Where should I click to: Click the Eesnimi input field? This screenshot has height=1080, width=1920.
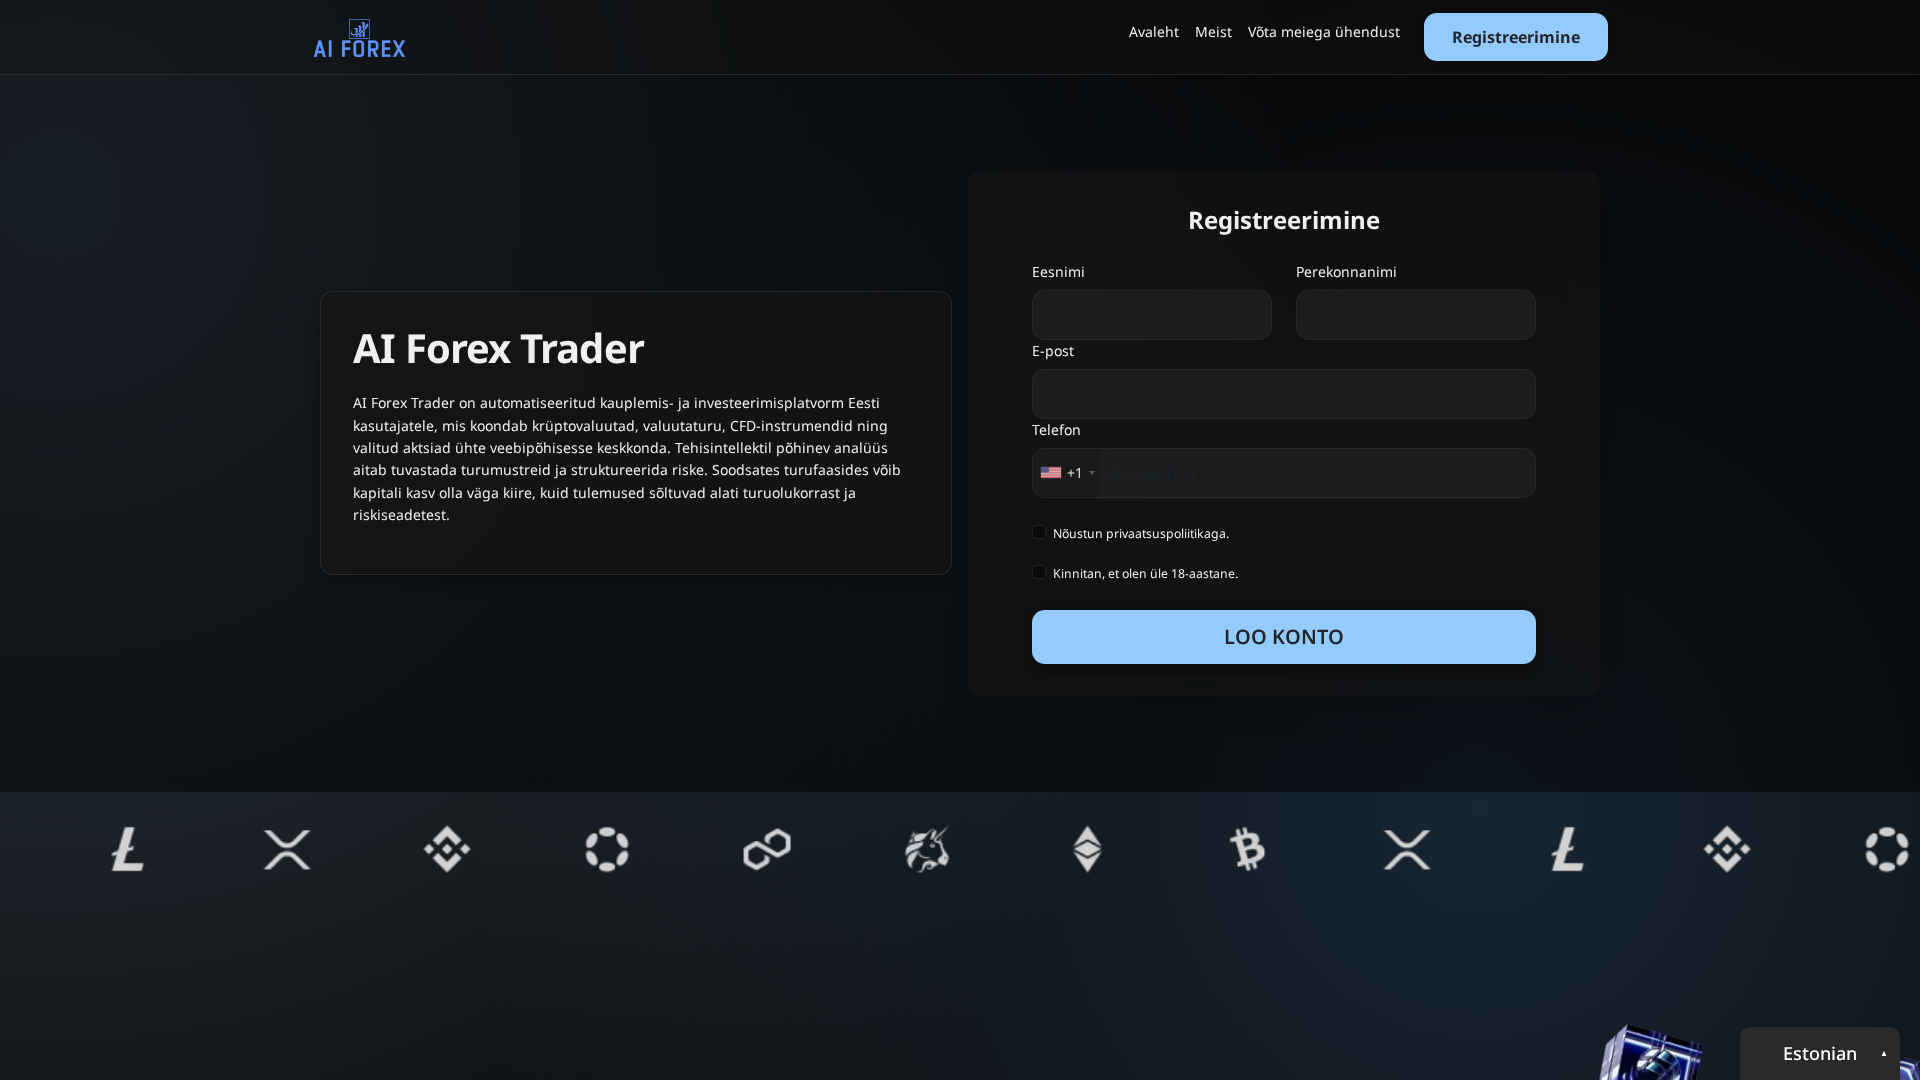point(1151,315)
